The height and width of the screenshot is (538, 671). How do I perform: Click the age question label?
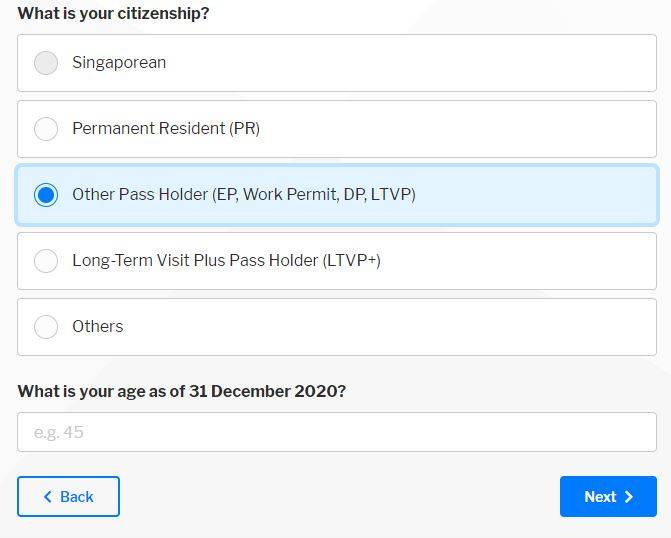pos(181,391)
